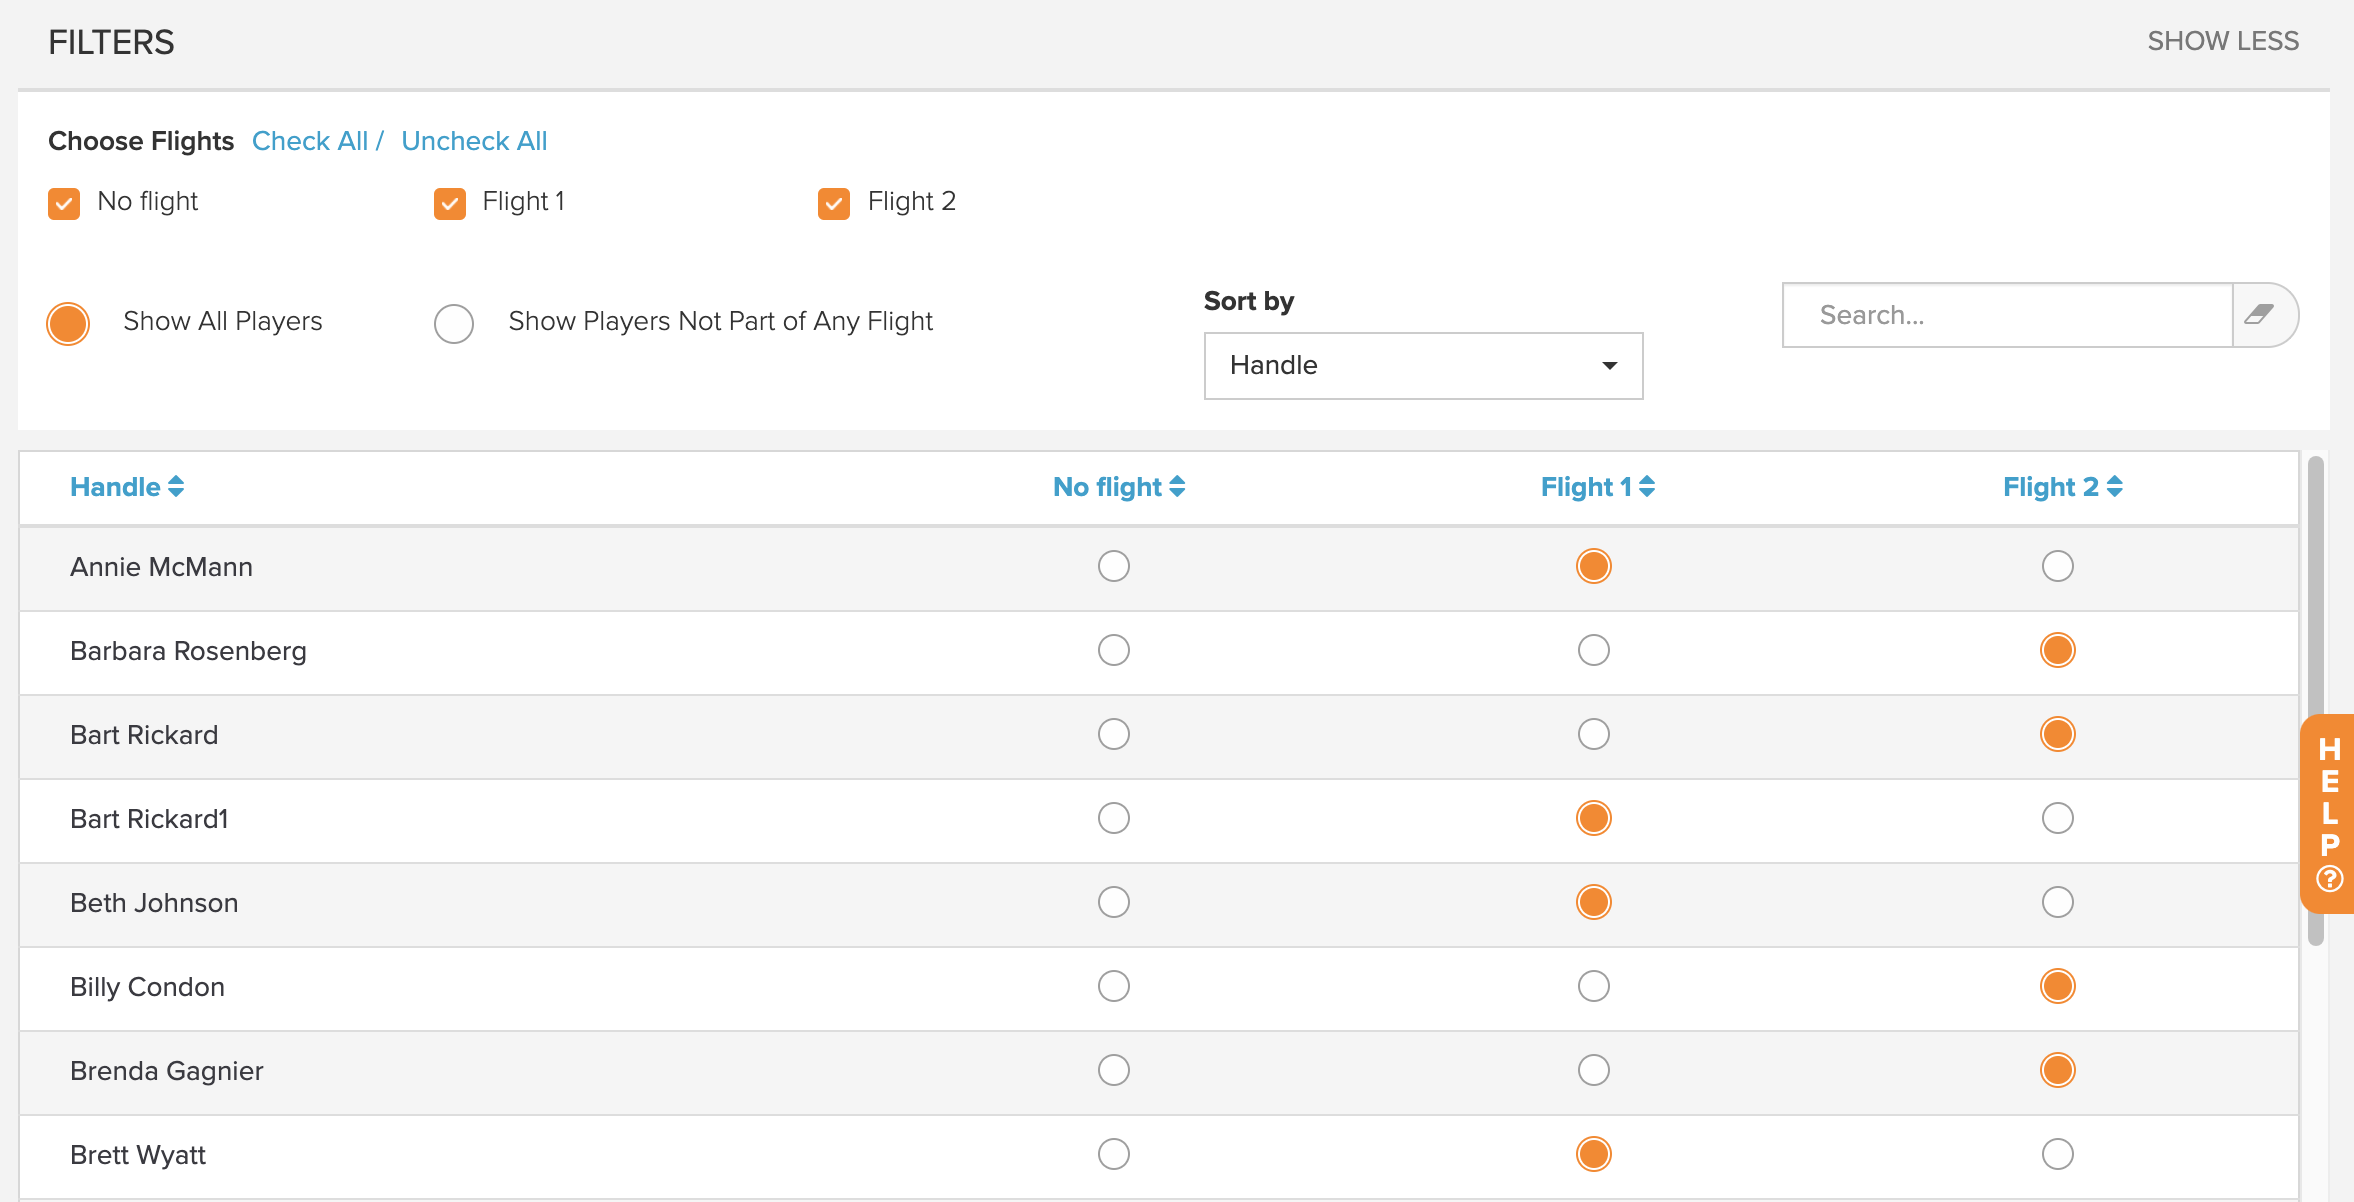Click Uncheck All link

click(474, 141)
